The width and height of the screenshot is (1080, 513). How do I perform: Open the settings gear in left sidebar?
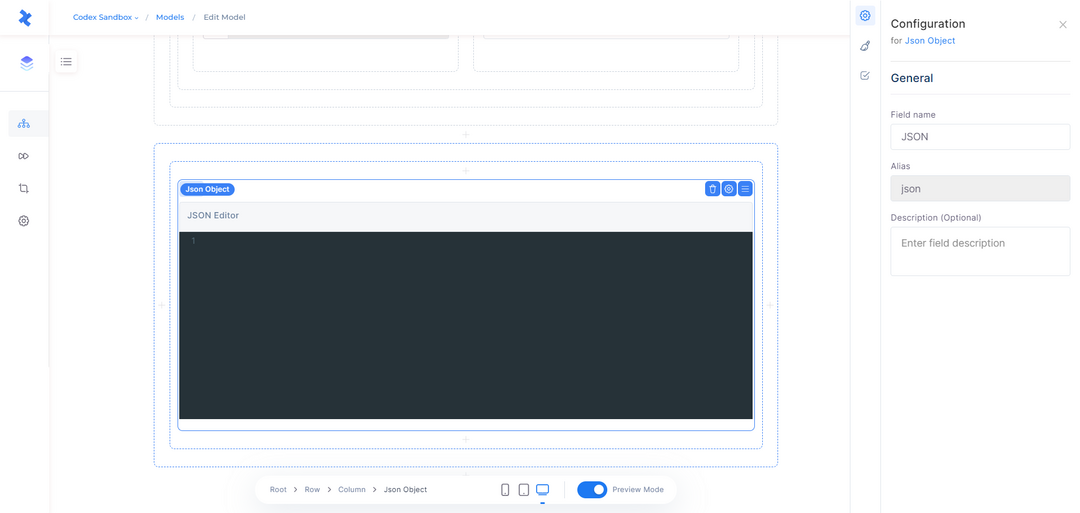point(24,221)
